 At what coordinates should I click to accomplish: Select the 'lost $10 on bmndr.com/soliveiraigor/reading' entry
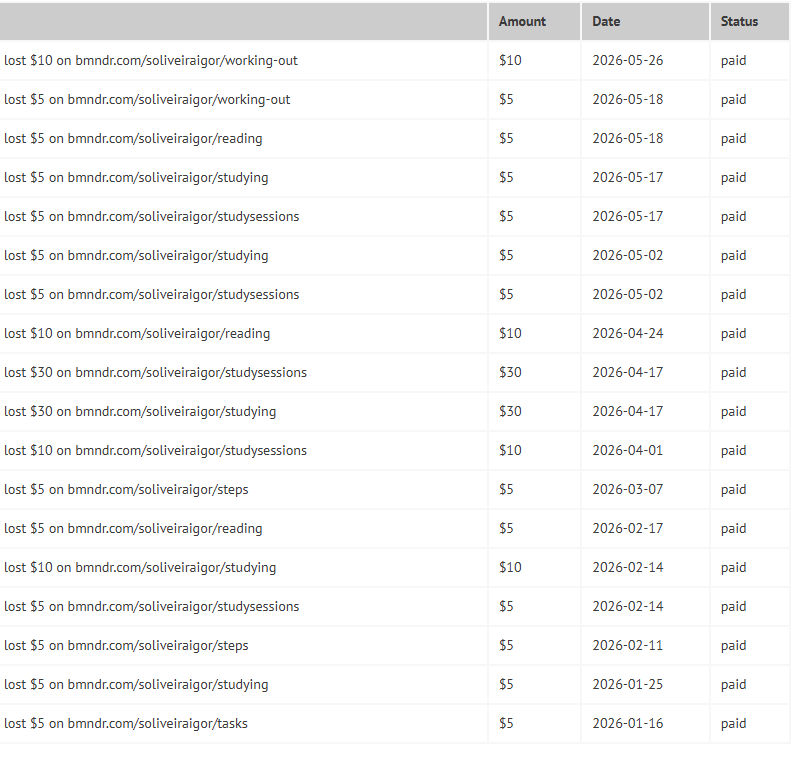137,333
